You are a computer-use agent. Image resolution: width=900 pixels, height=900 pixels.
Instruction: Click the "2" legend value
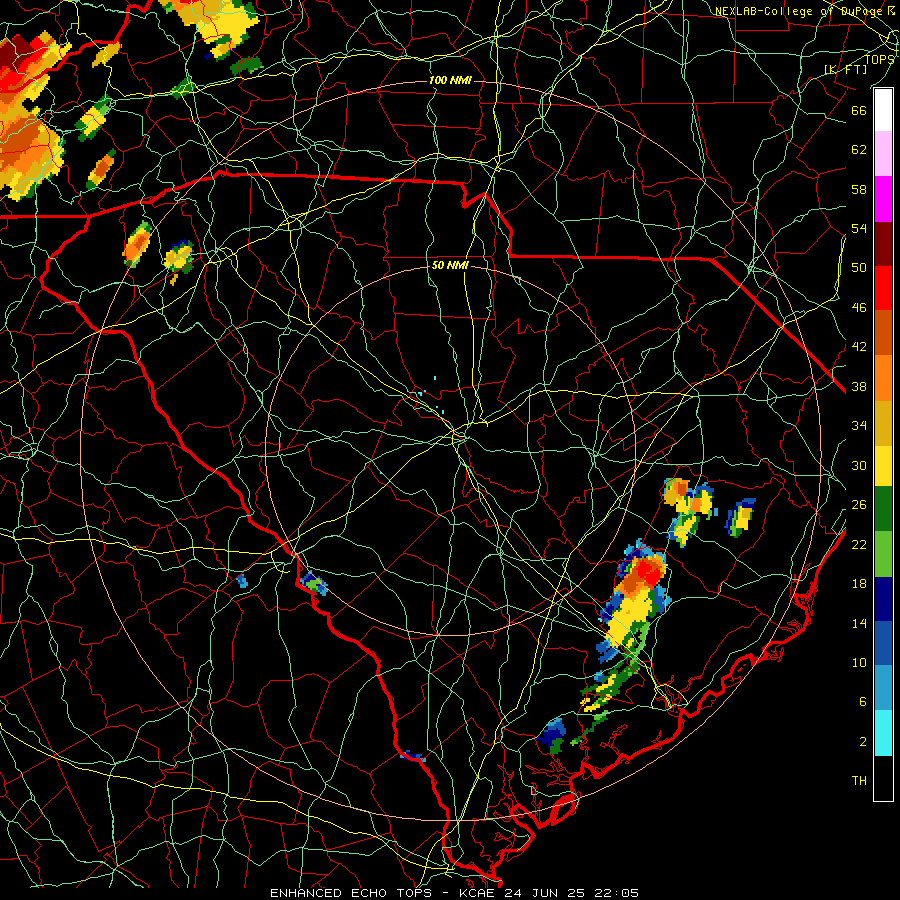click(863, 742)
